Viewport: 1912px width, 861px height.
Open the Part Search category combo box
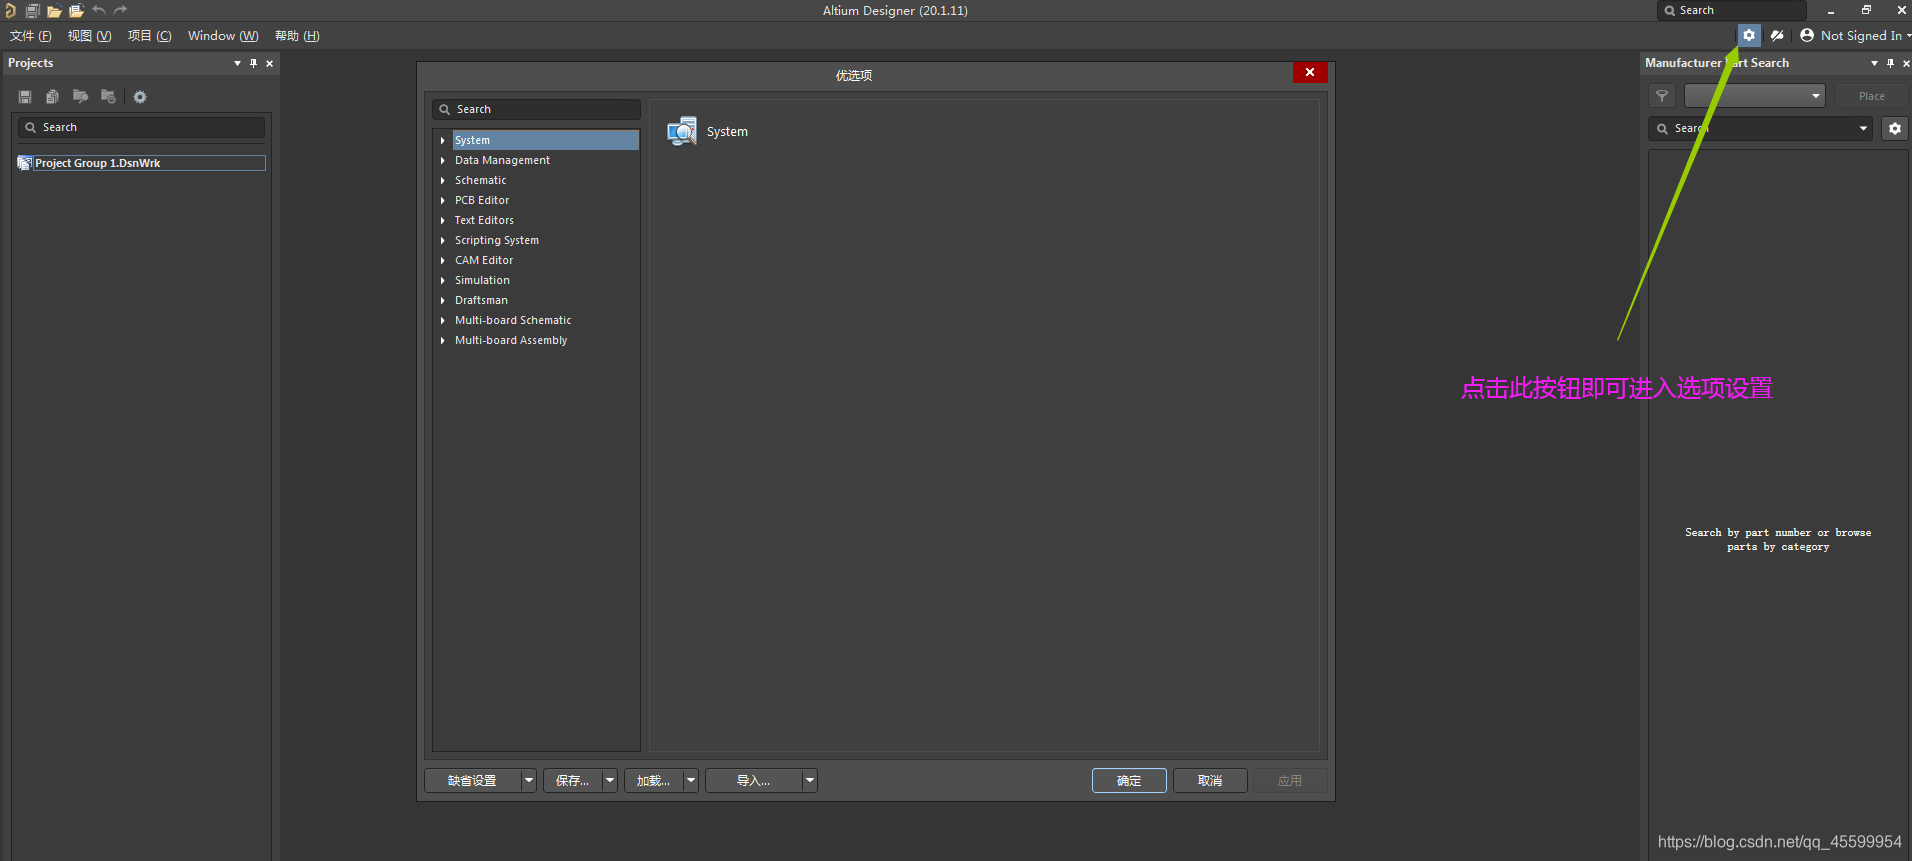tap(1755, 96)
